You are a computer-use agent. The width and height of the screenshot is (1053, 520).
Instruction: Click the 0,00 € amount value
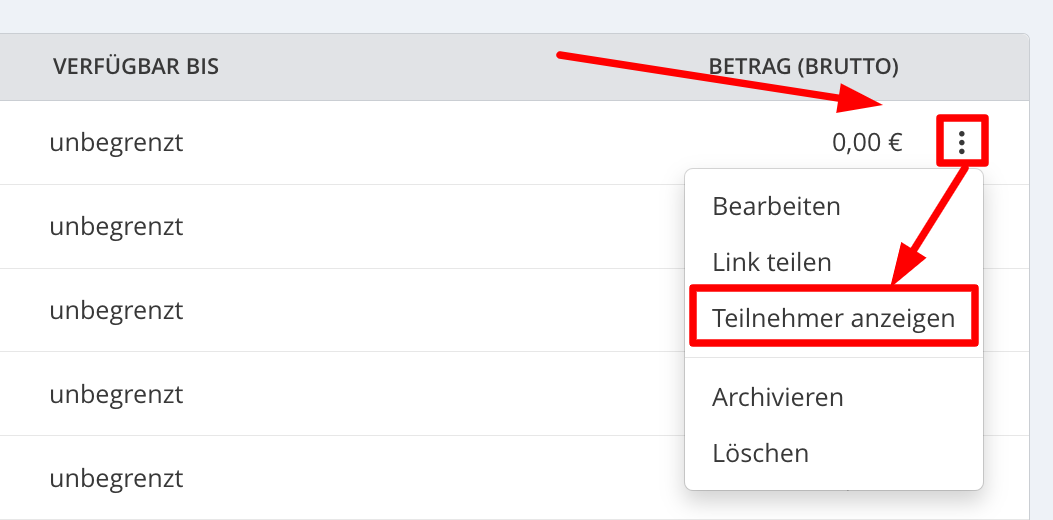tap(867, 142)
